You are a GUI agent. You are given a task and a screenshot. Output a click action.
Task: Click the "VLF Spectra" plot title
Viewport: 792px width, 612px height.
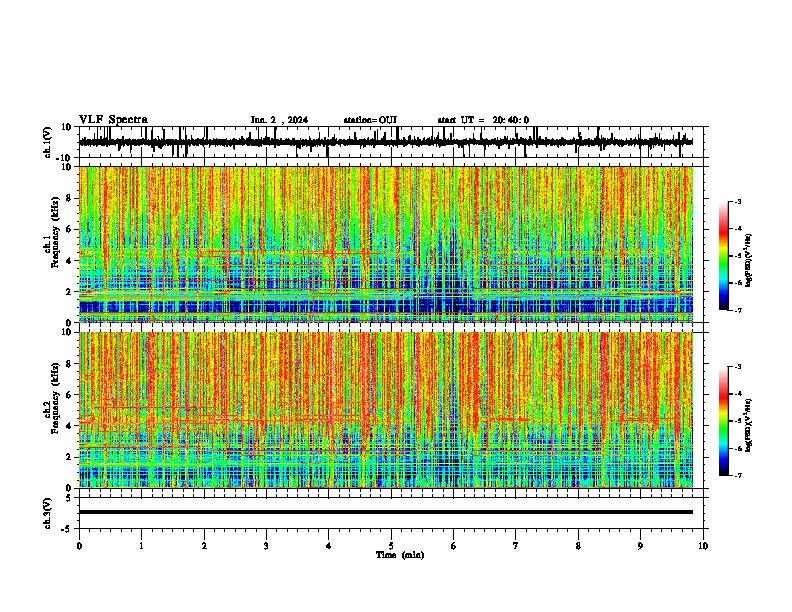coord(113,120)
